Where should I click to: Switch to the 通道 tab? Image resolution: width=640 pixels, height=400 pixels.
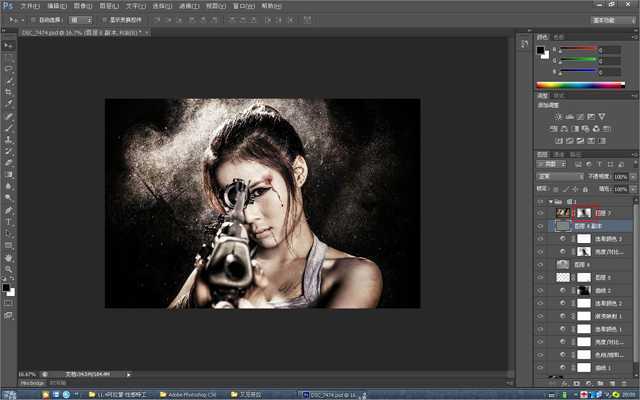[558, 154]
